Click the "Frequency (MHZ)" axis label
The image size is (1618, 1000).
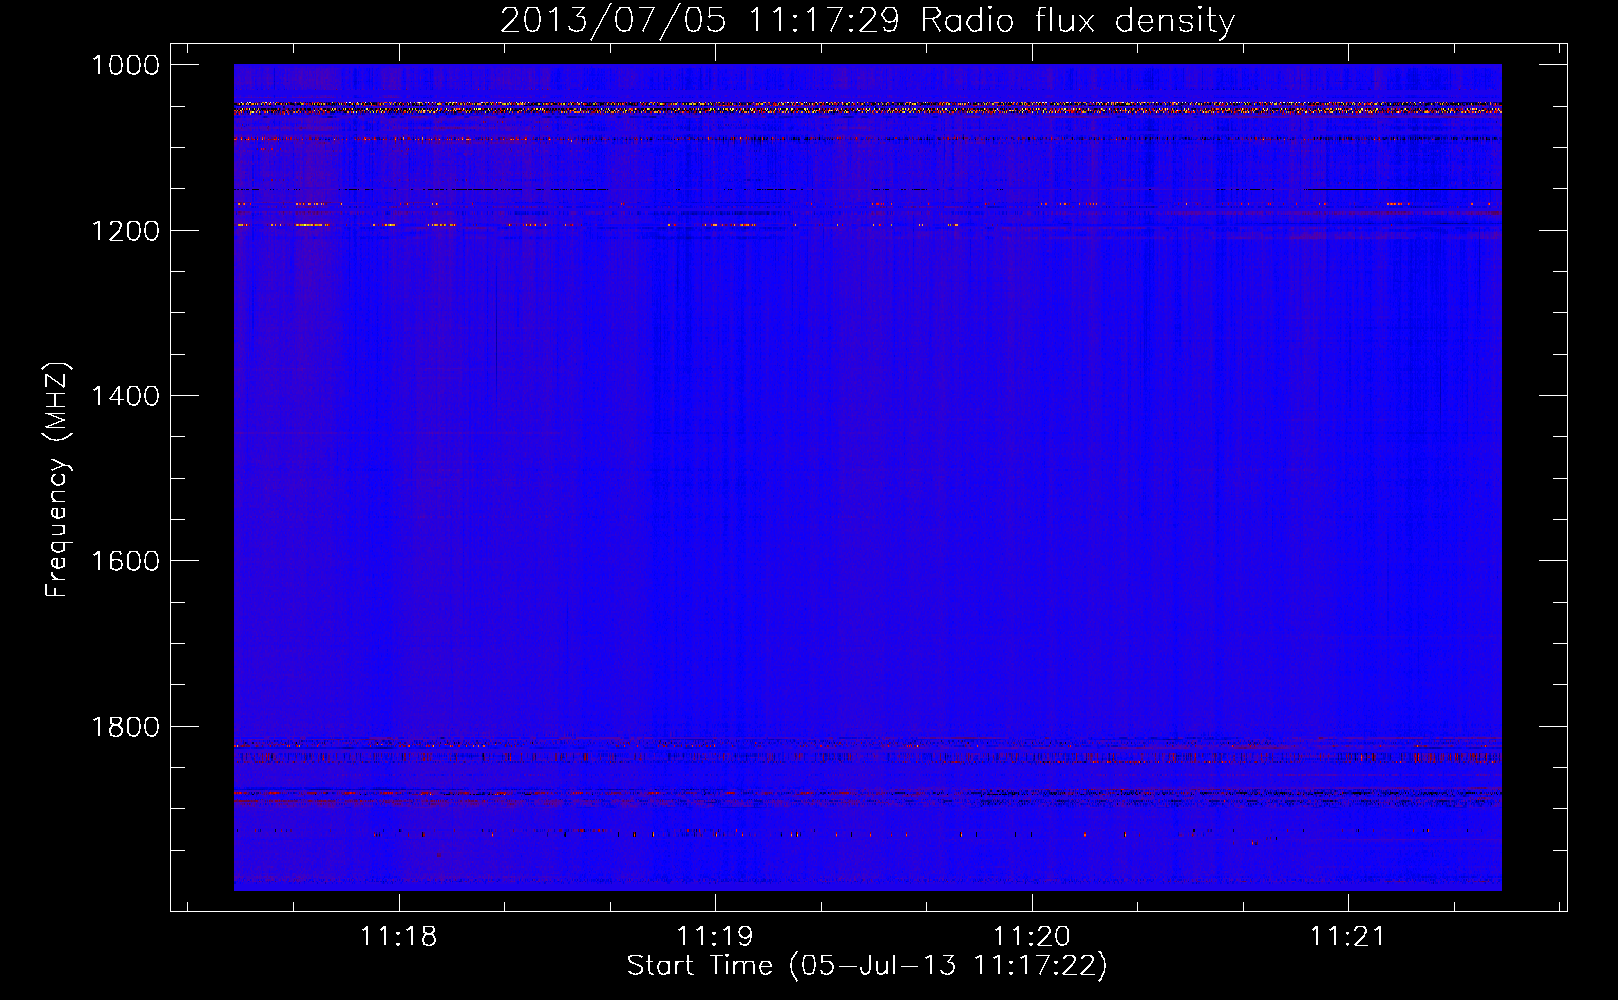tap(58, 480)
